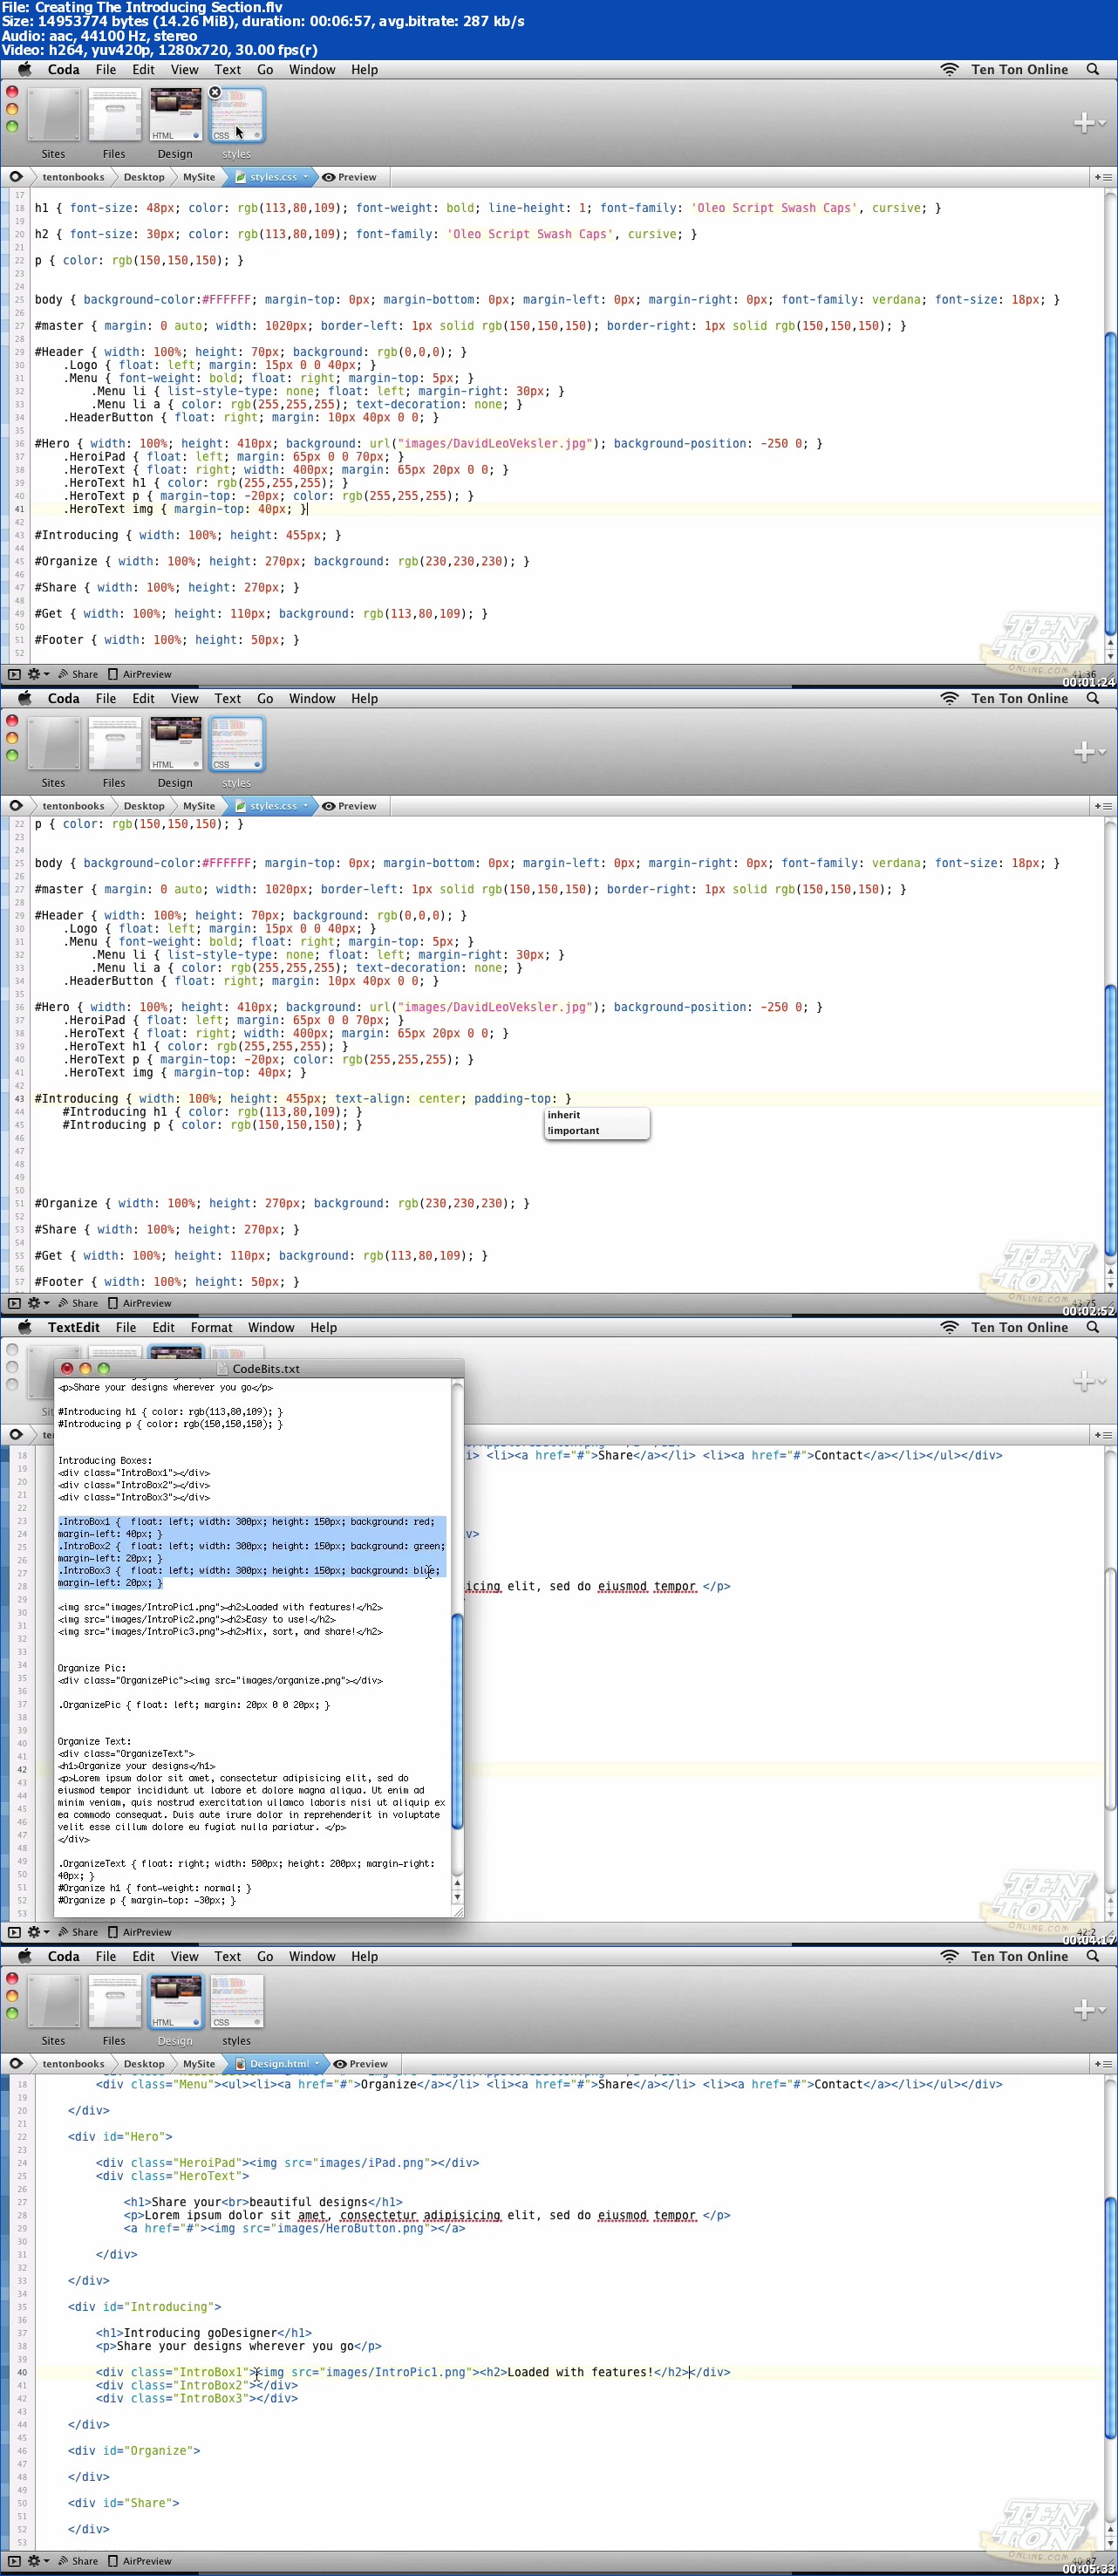Open gear menu in autocomplete frame bottom bar
Viewport: 1118px width, 2576px height.
coord(38,1303)
